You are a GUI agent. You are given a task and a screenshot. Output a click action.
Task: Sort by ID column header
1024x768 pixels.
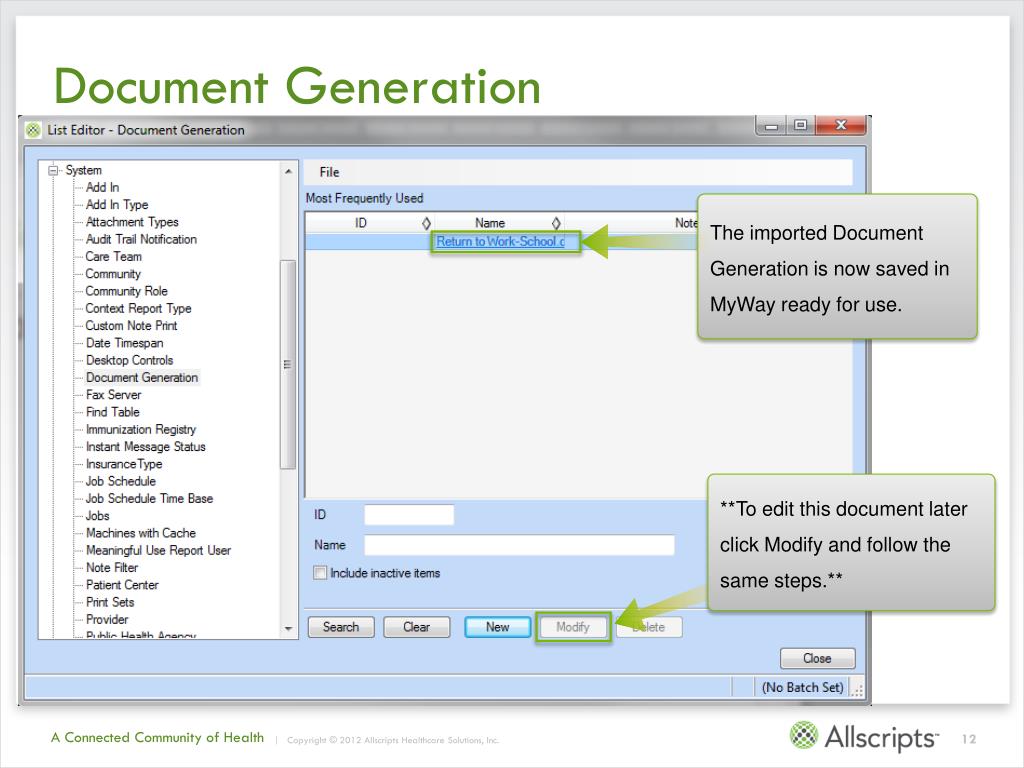click(x=370, y=223)
